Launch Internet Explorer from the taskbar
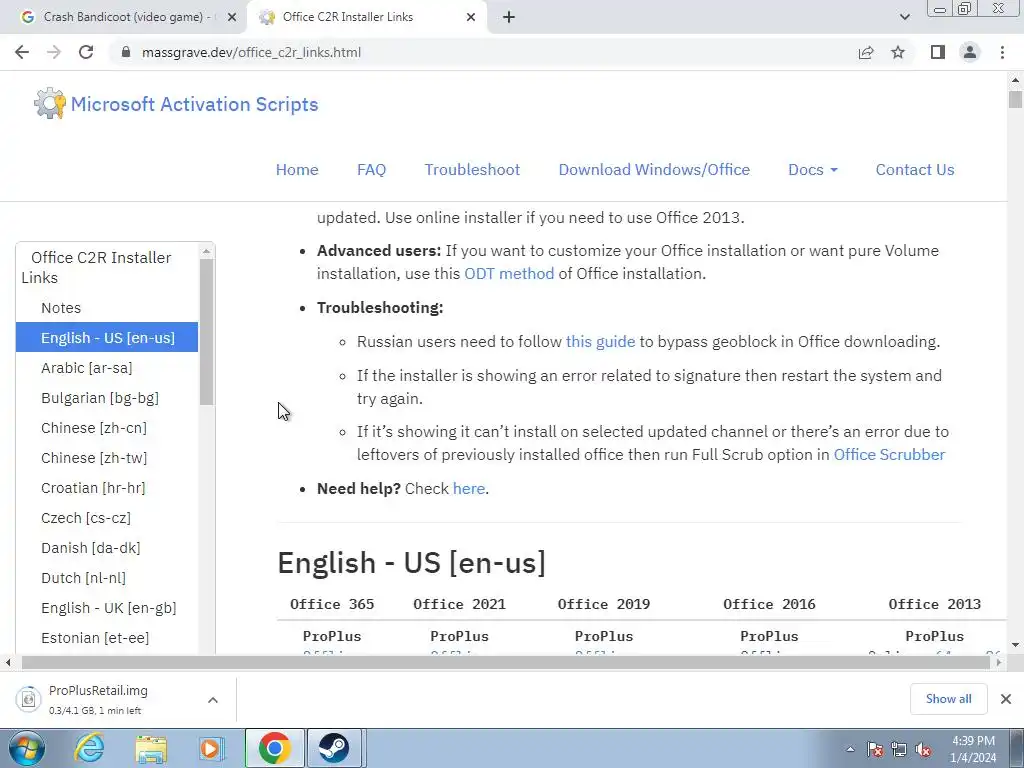The height and width of the screenshot is (768, 1024). [x=89, y=748]
